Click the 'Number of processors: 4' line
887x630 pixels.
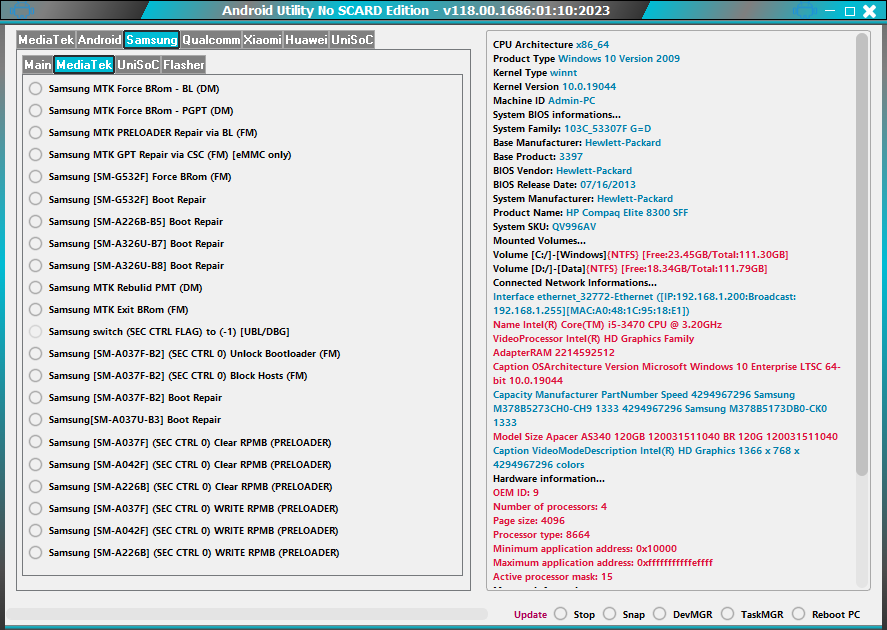[550, 507]
